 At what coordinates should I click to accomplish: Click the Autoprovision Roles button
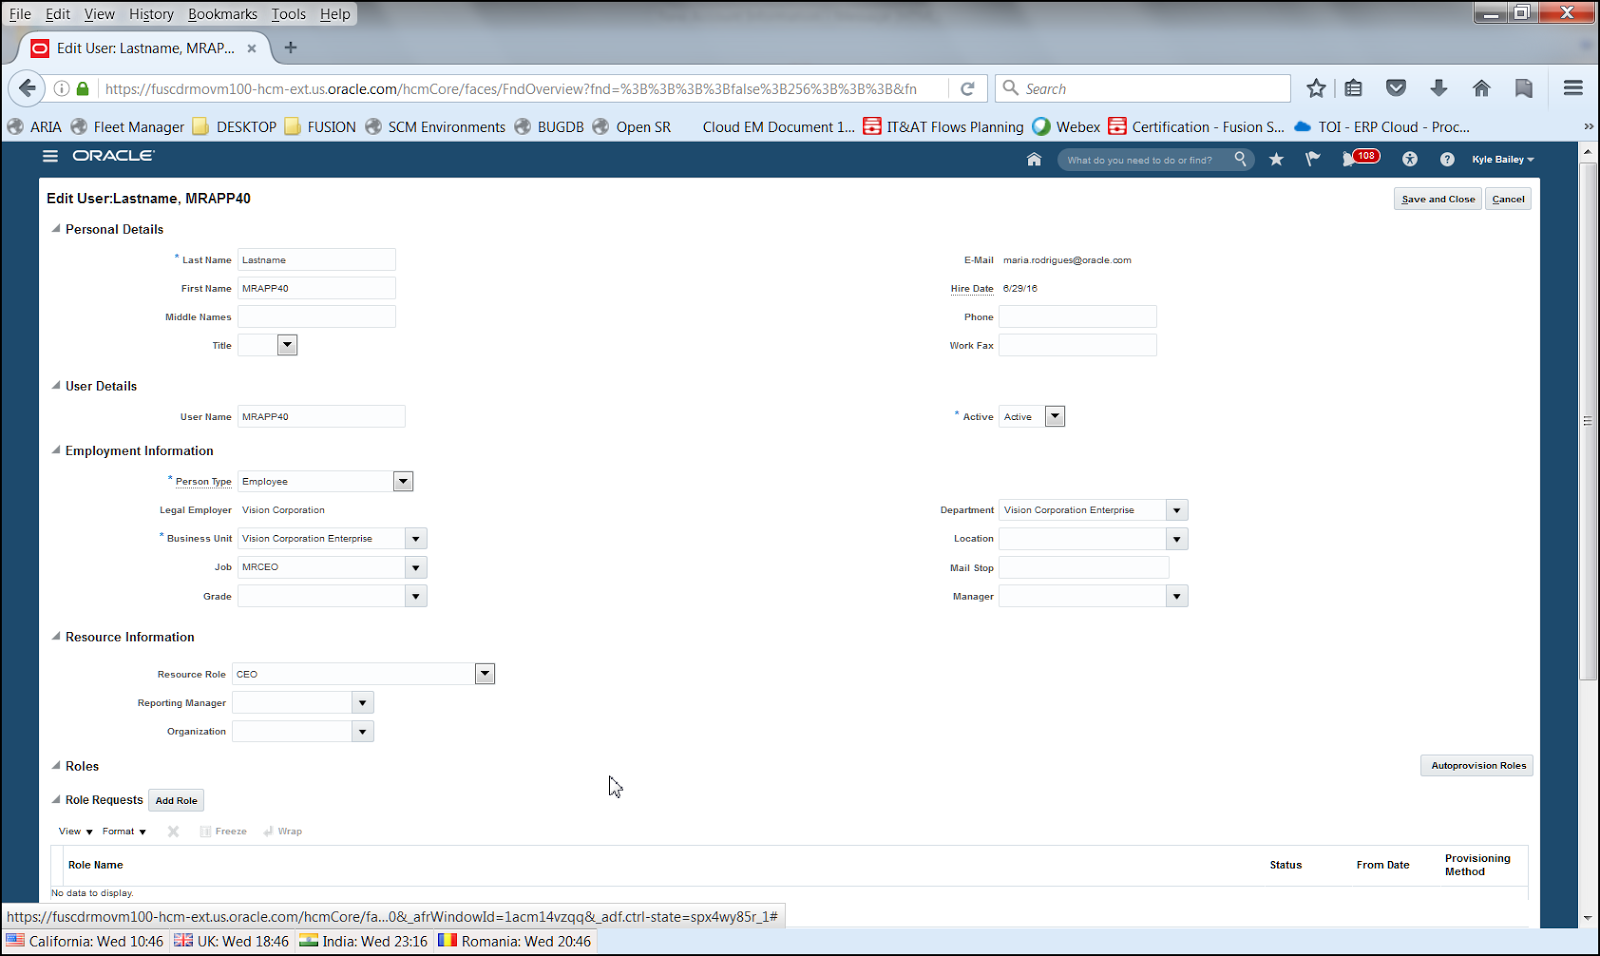(1476, 765)
